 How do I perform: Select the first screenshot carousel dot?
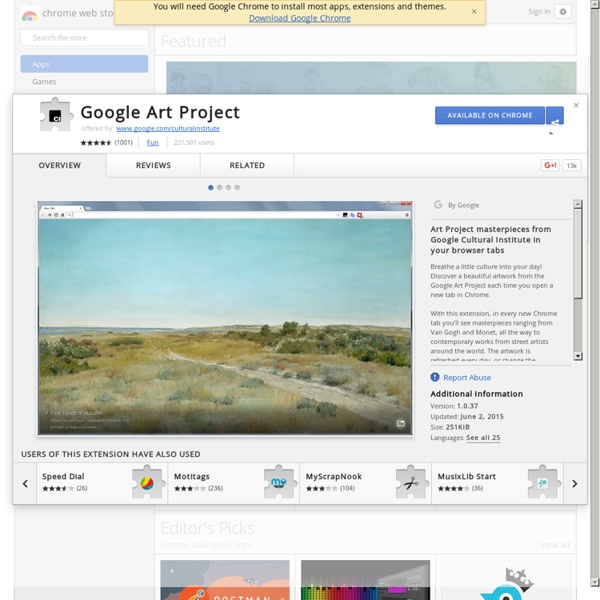(x=210, y=188)
